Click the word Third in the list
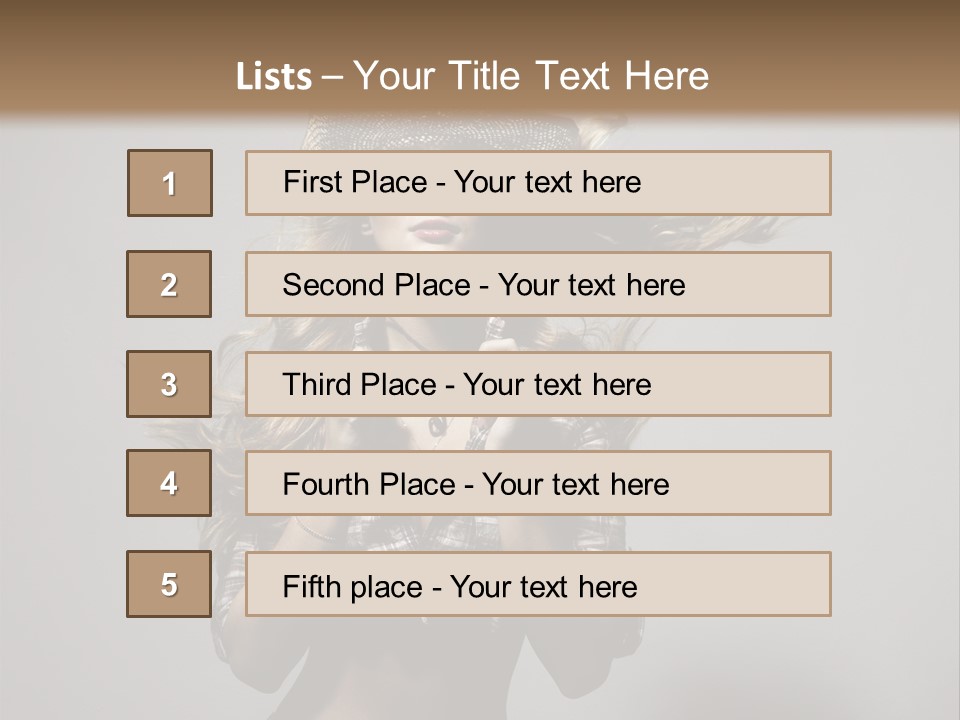 pyautogui.click(x=316, y=384)
